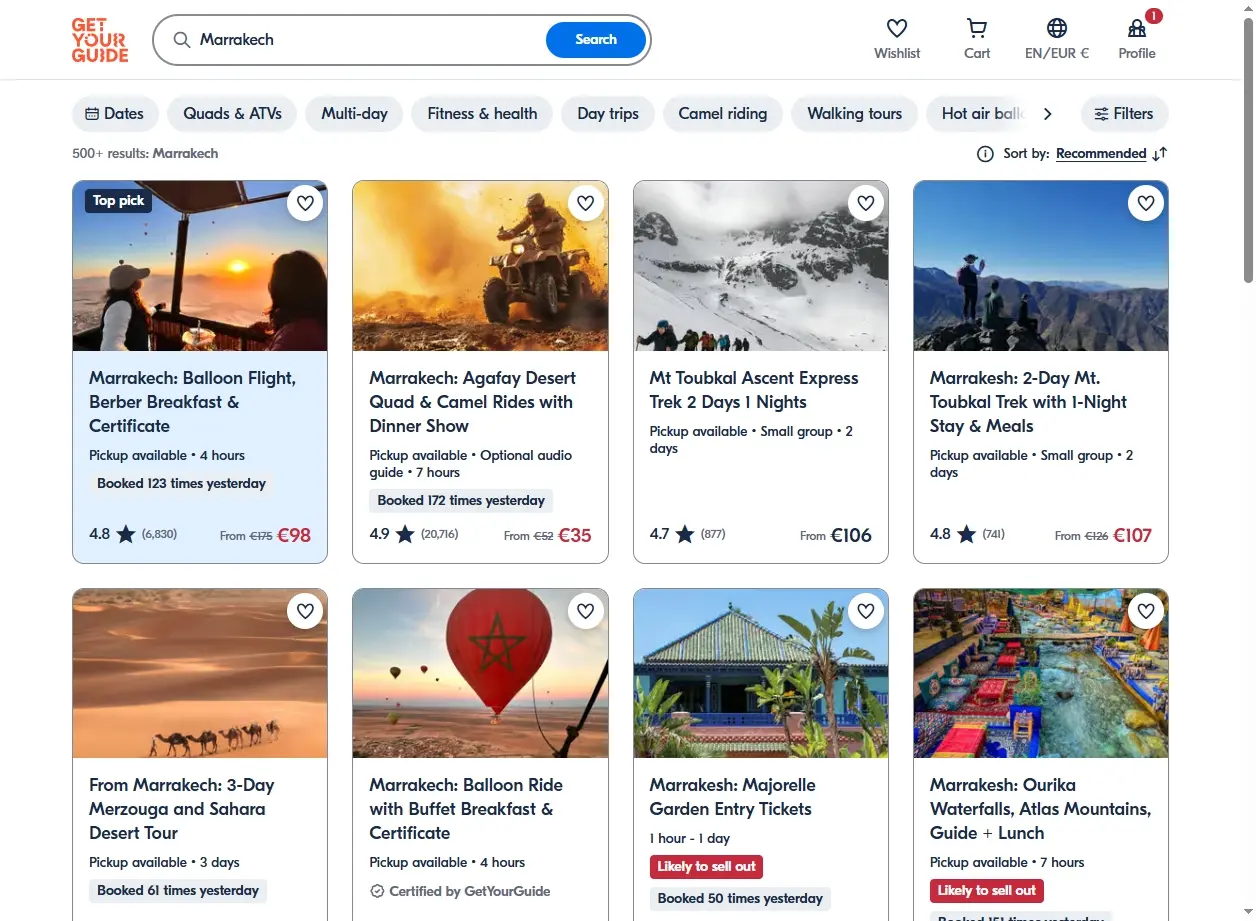Click 'Booked 172 times yesterday' badge

(461, 501)
